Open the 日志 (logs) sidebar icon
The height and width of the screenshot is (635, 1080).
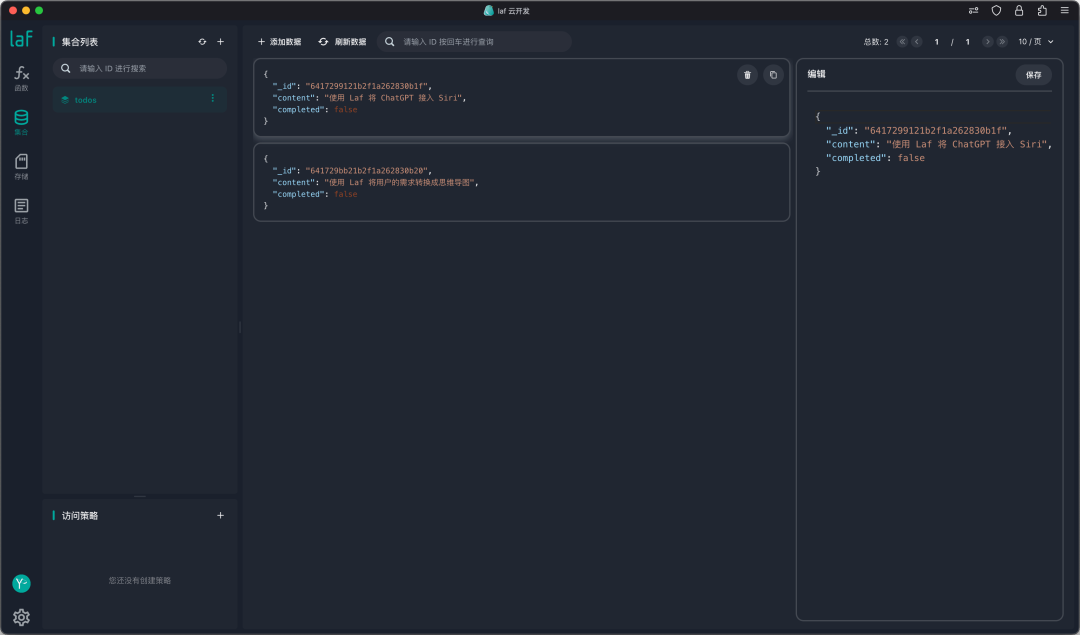pos(21,210)
